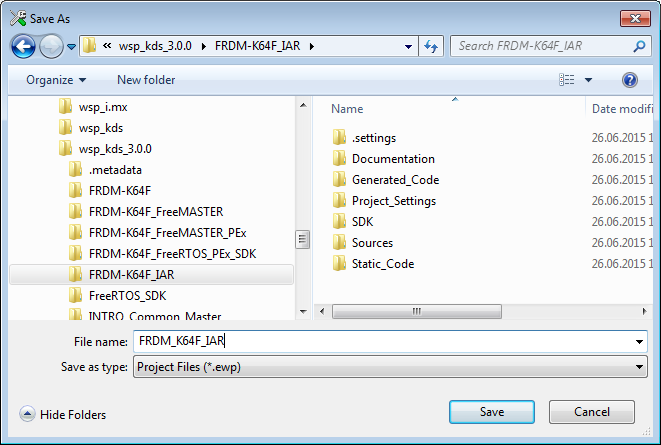The width and height of the screenshot is (661, 445).
Task: Click the refresh icon beside address bar
Action: click(431, 46)
